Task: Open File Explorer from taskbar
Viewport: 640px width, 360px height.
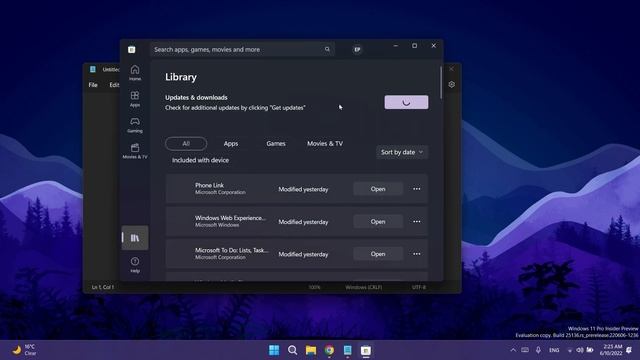Action: pos(311,350)
